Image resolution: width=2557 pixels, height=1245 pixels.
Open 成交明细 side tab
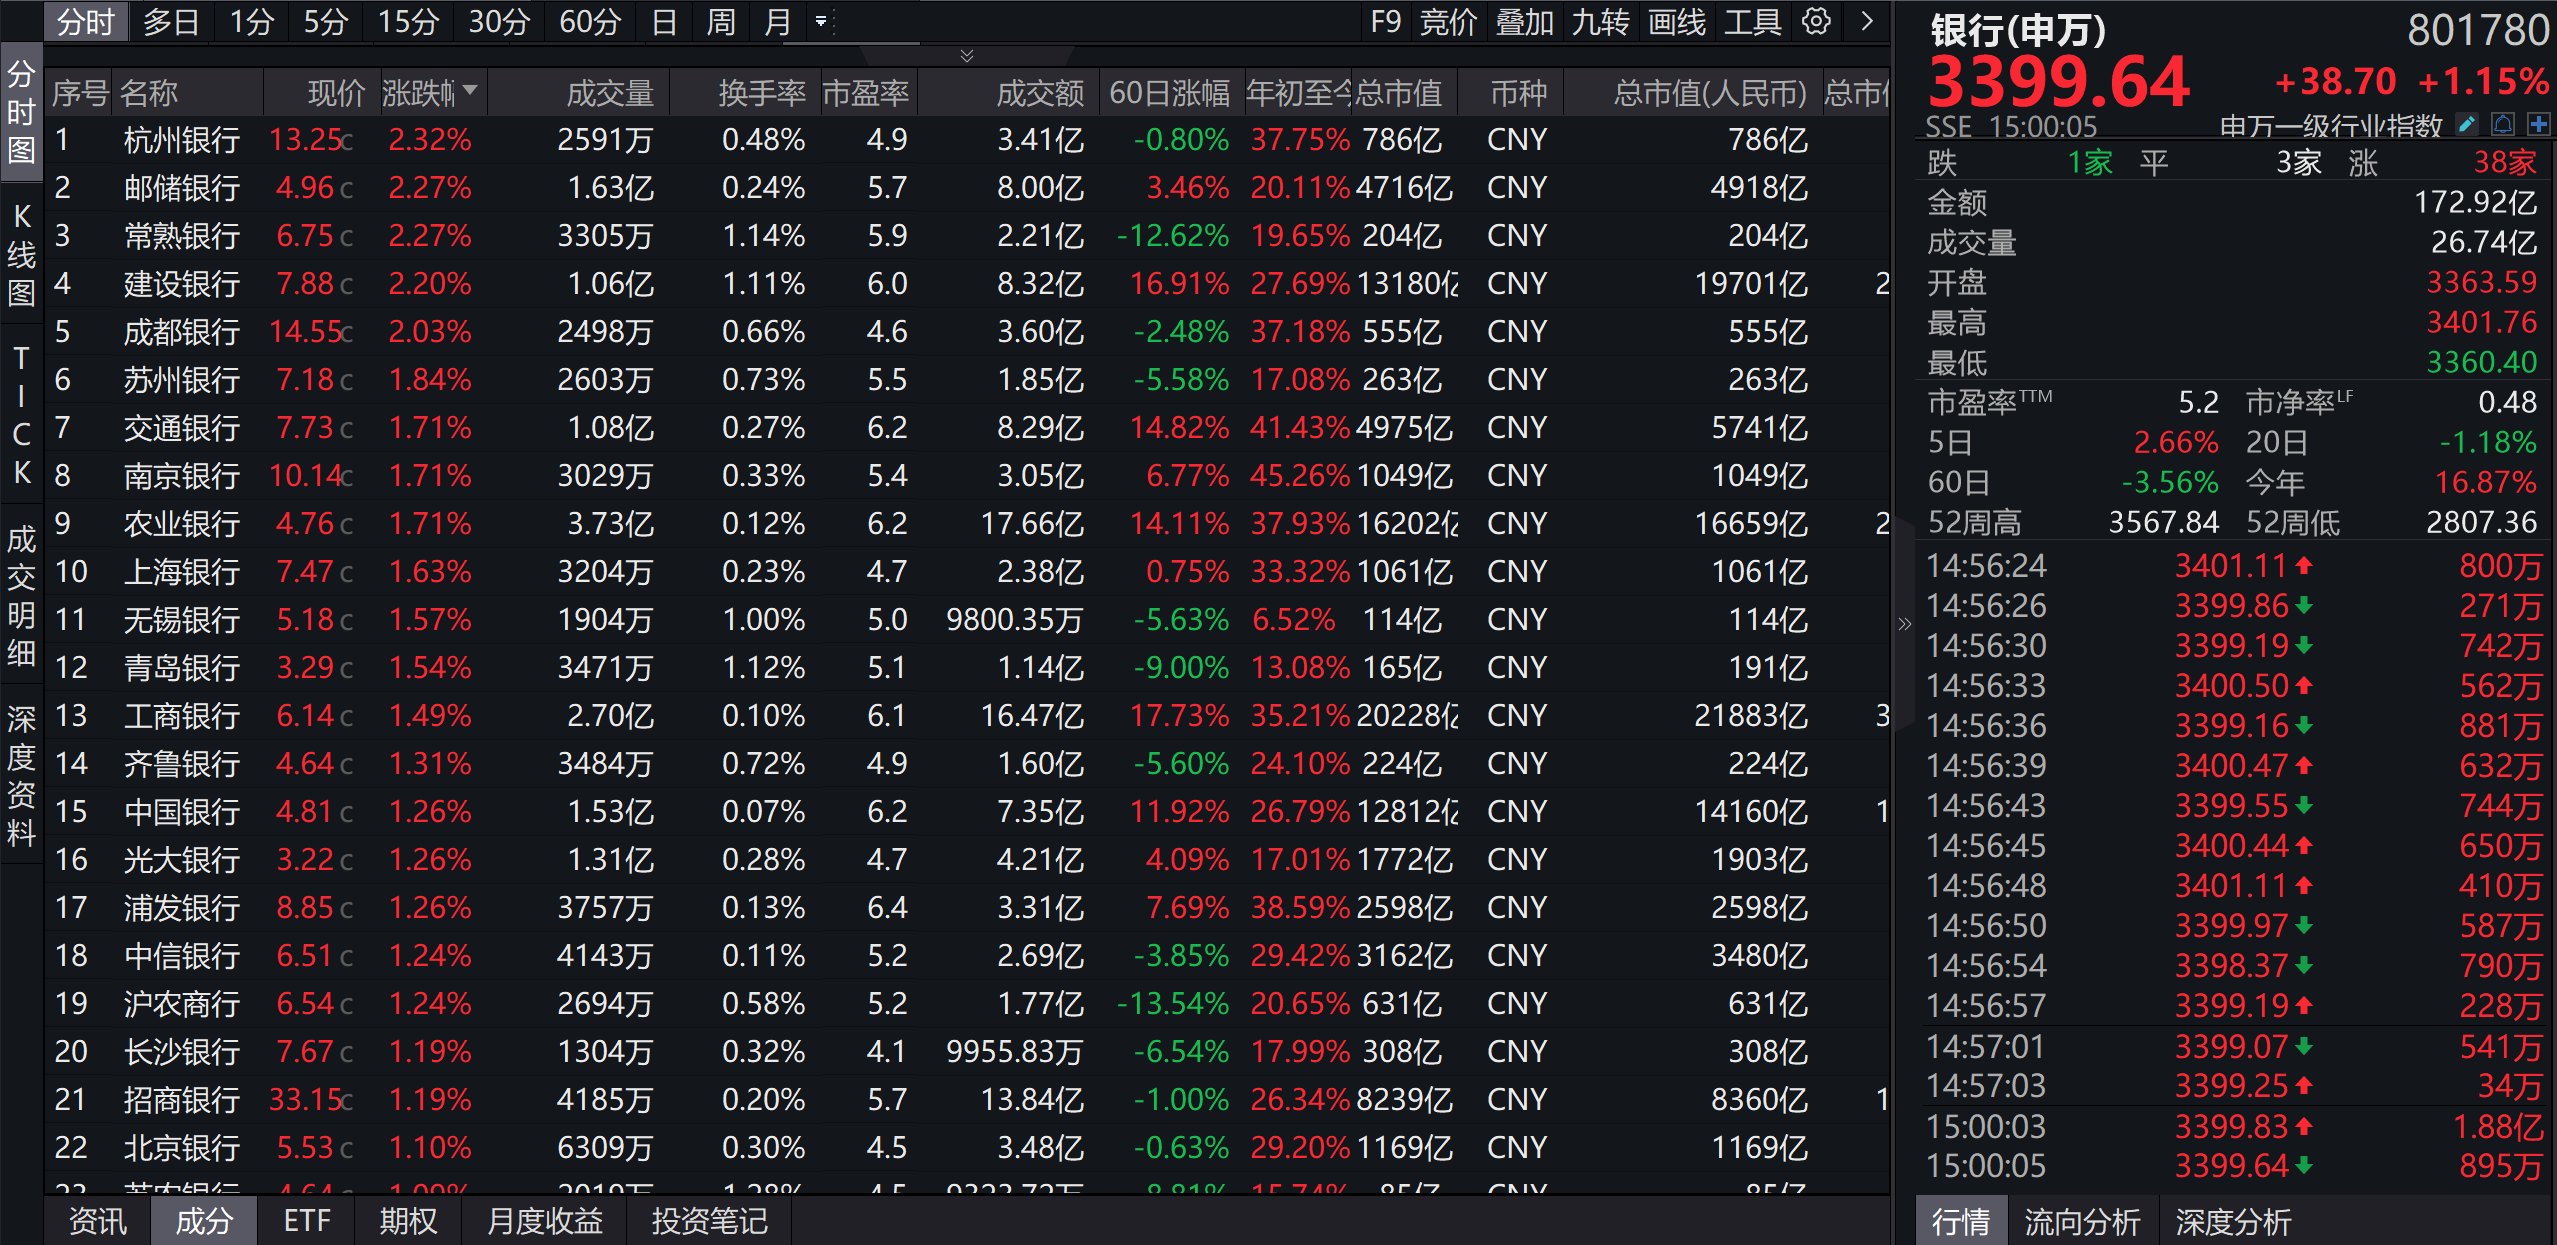tap(21, 596)
